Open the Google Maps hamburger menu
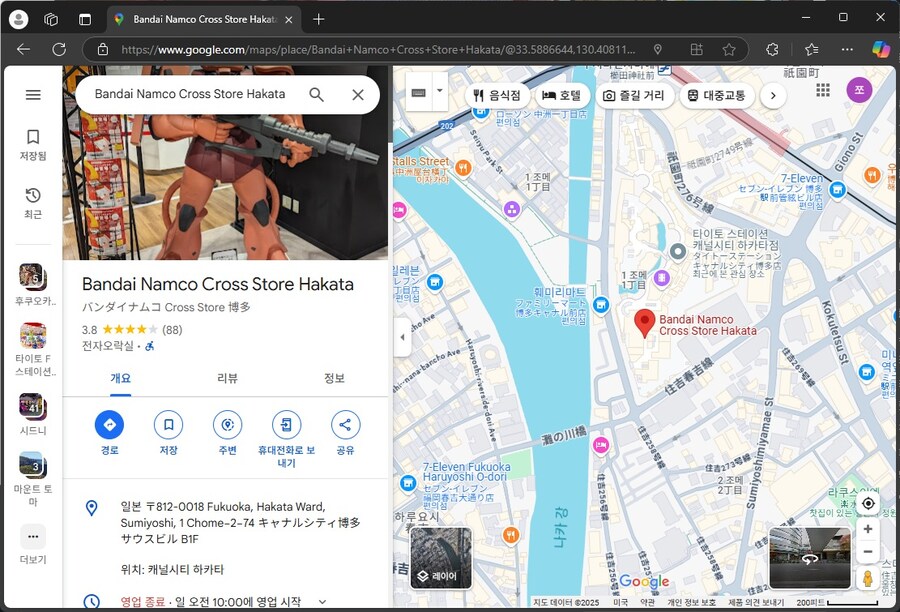 [33, 95]
